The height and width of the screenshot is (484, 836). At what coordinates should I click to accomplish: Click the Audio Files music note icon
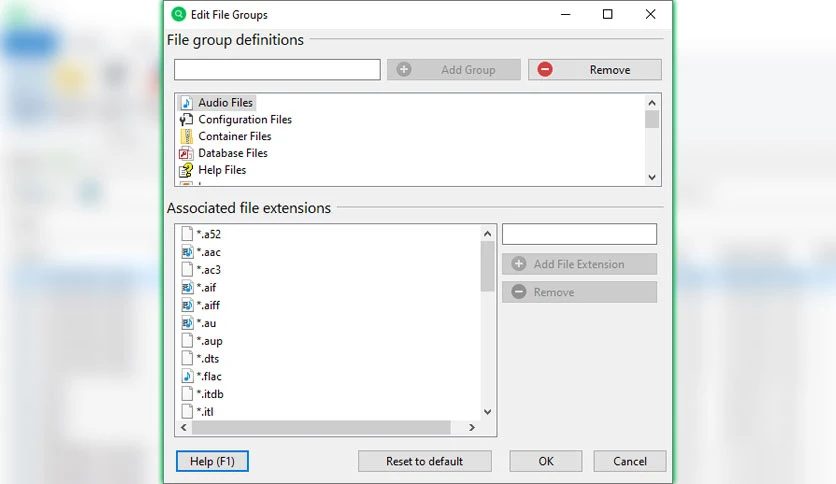click(186, 102)
